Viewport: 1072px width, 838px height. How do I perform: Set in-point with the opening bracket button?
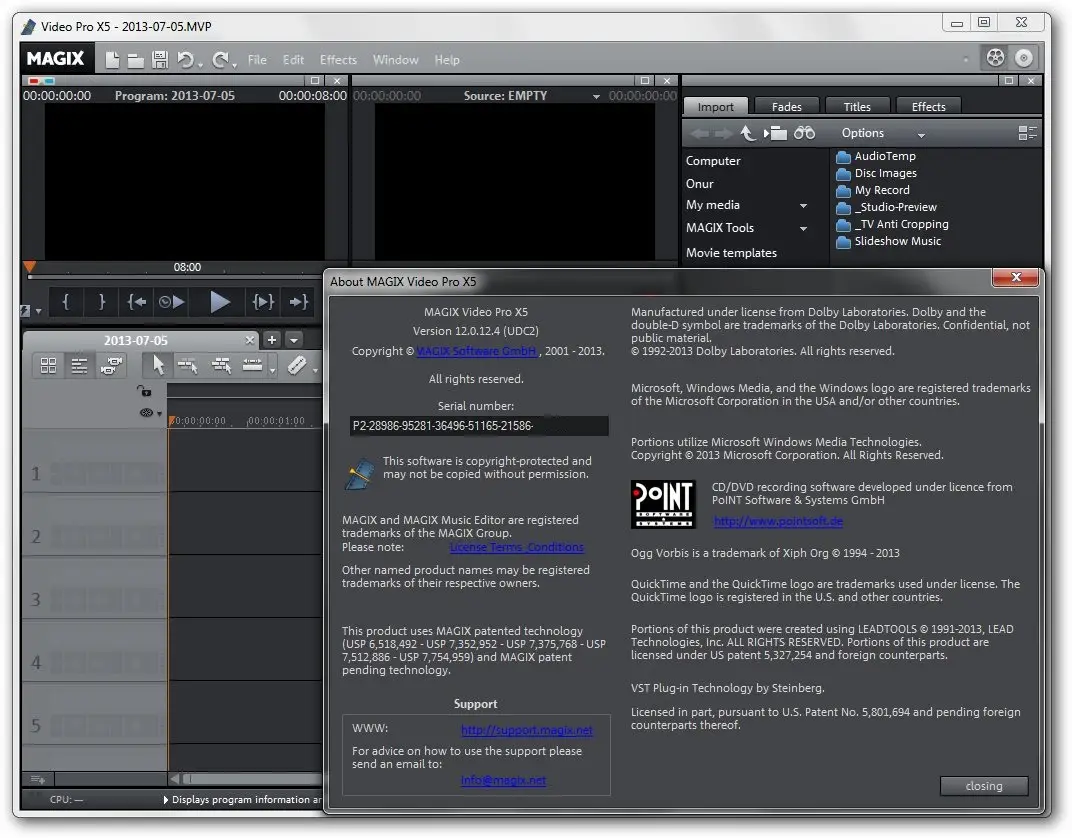point(66,301)
